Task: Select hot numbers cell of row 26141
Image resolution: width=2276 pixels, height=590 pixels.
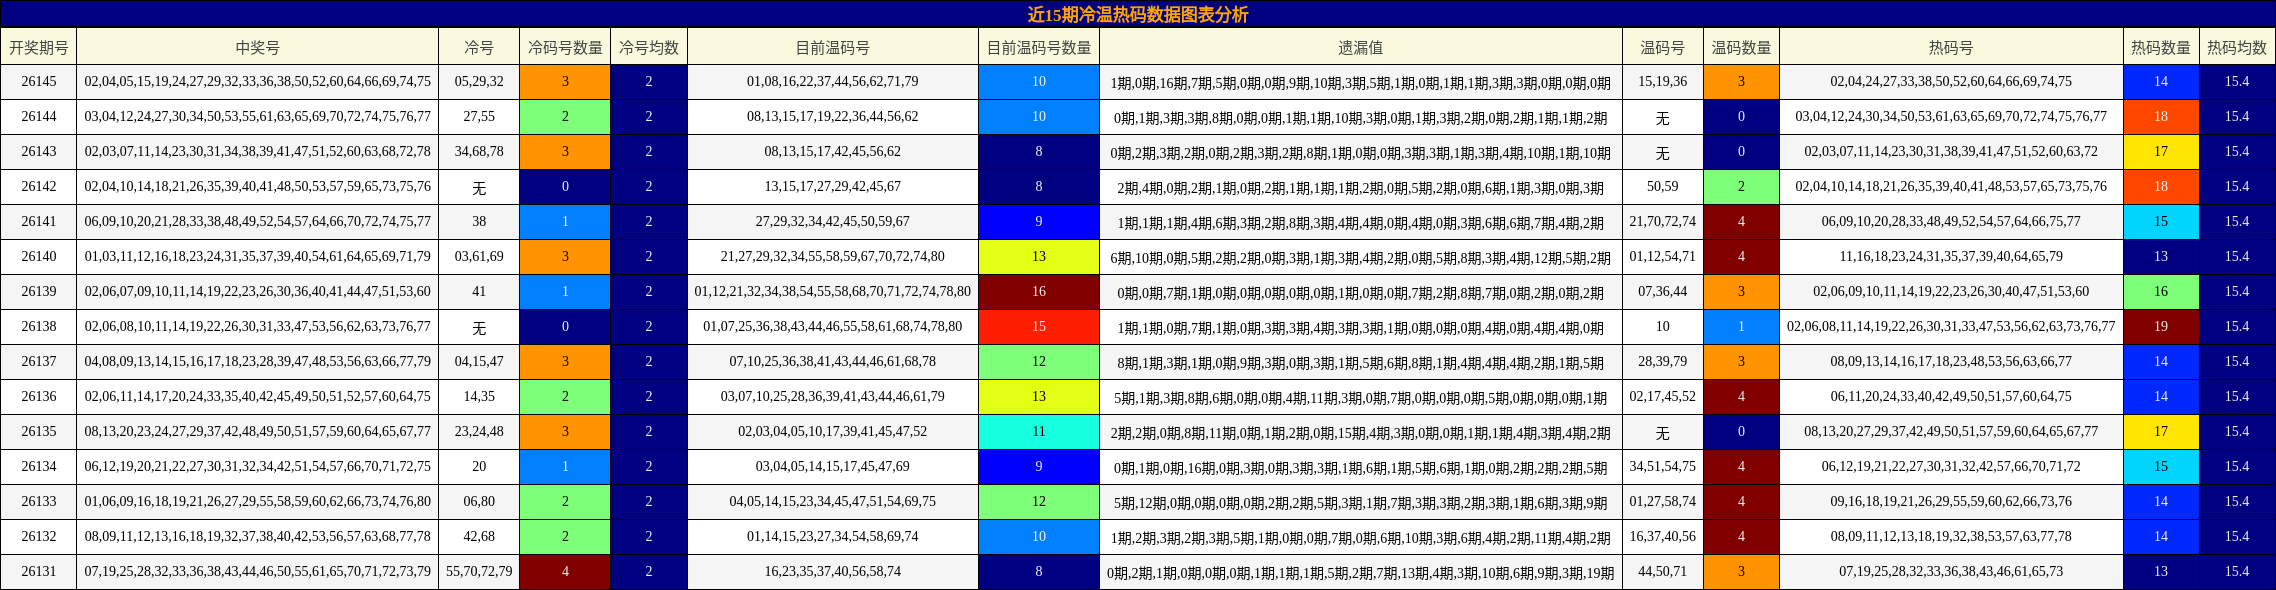Action: click(1951, 222)
